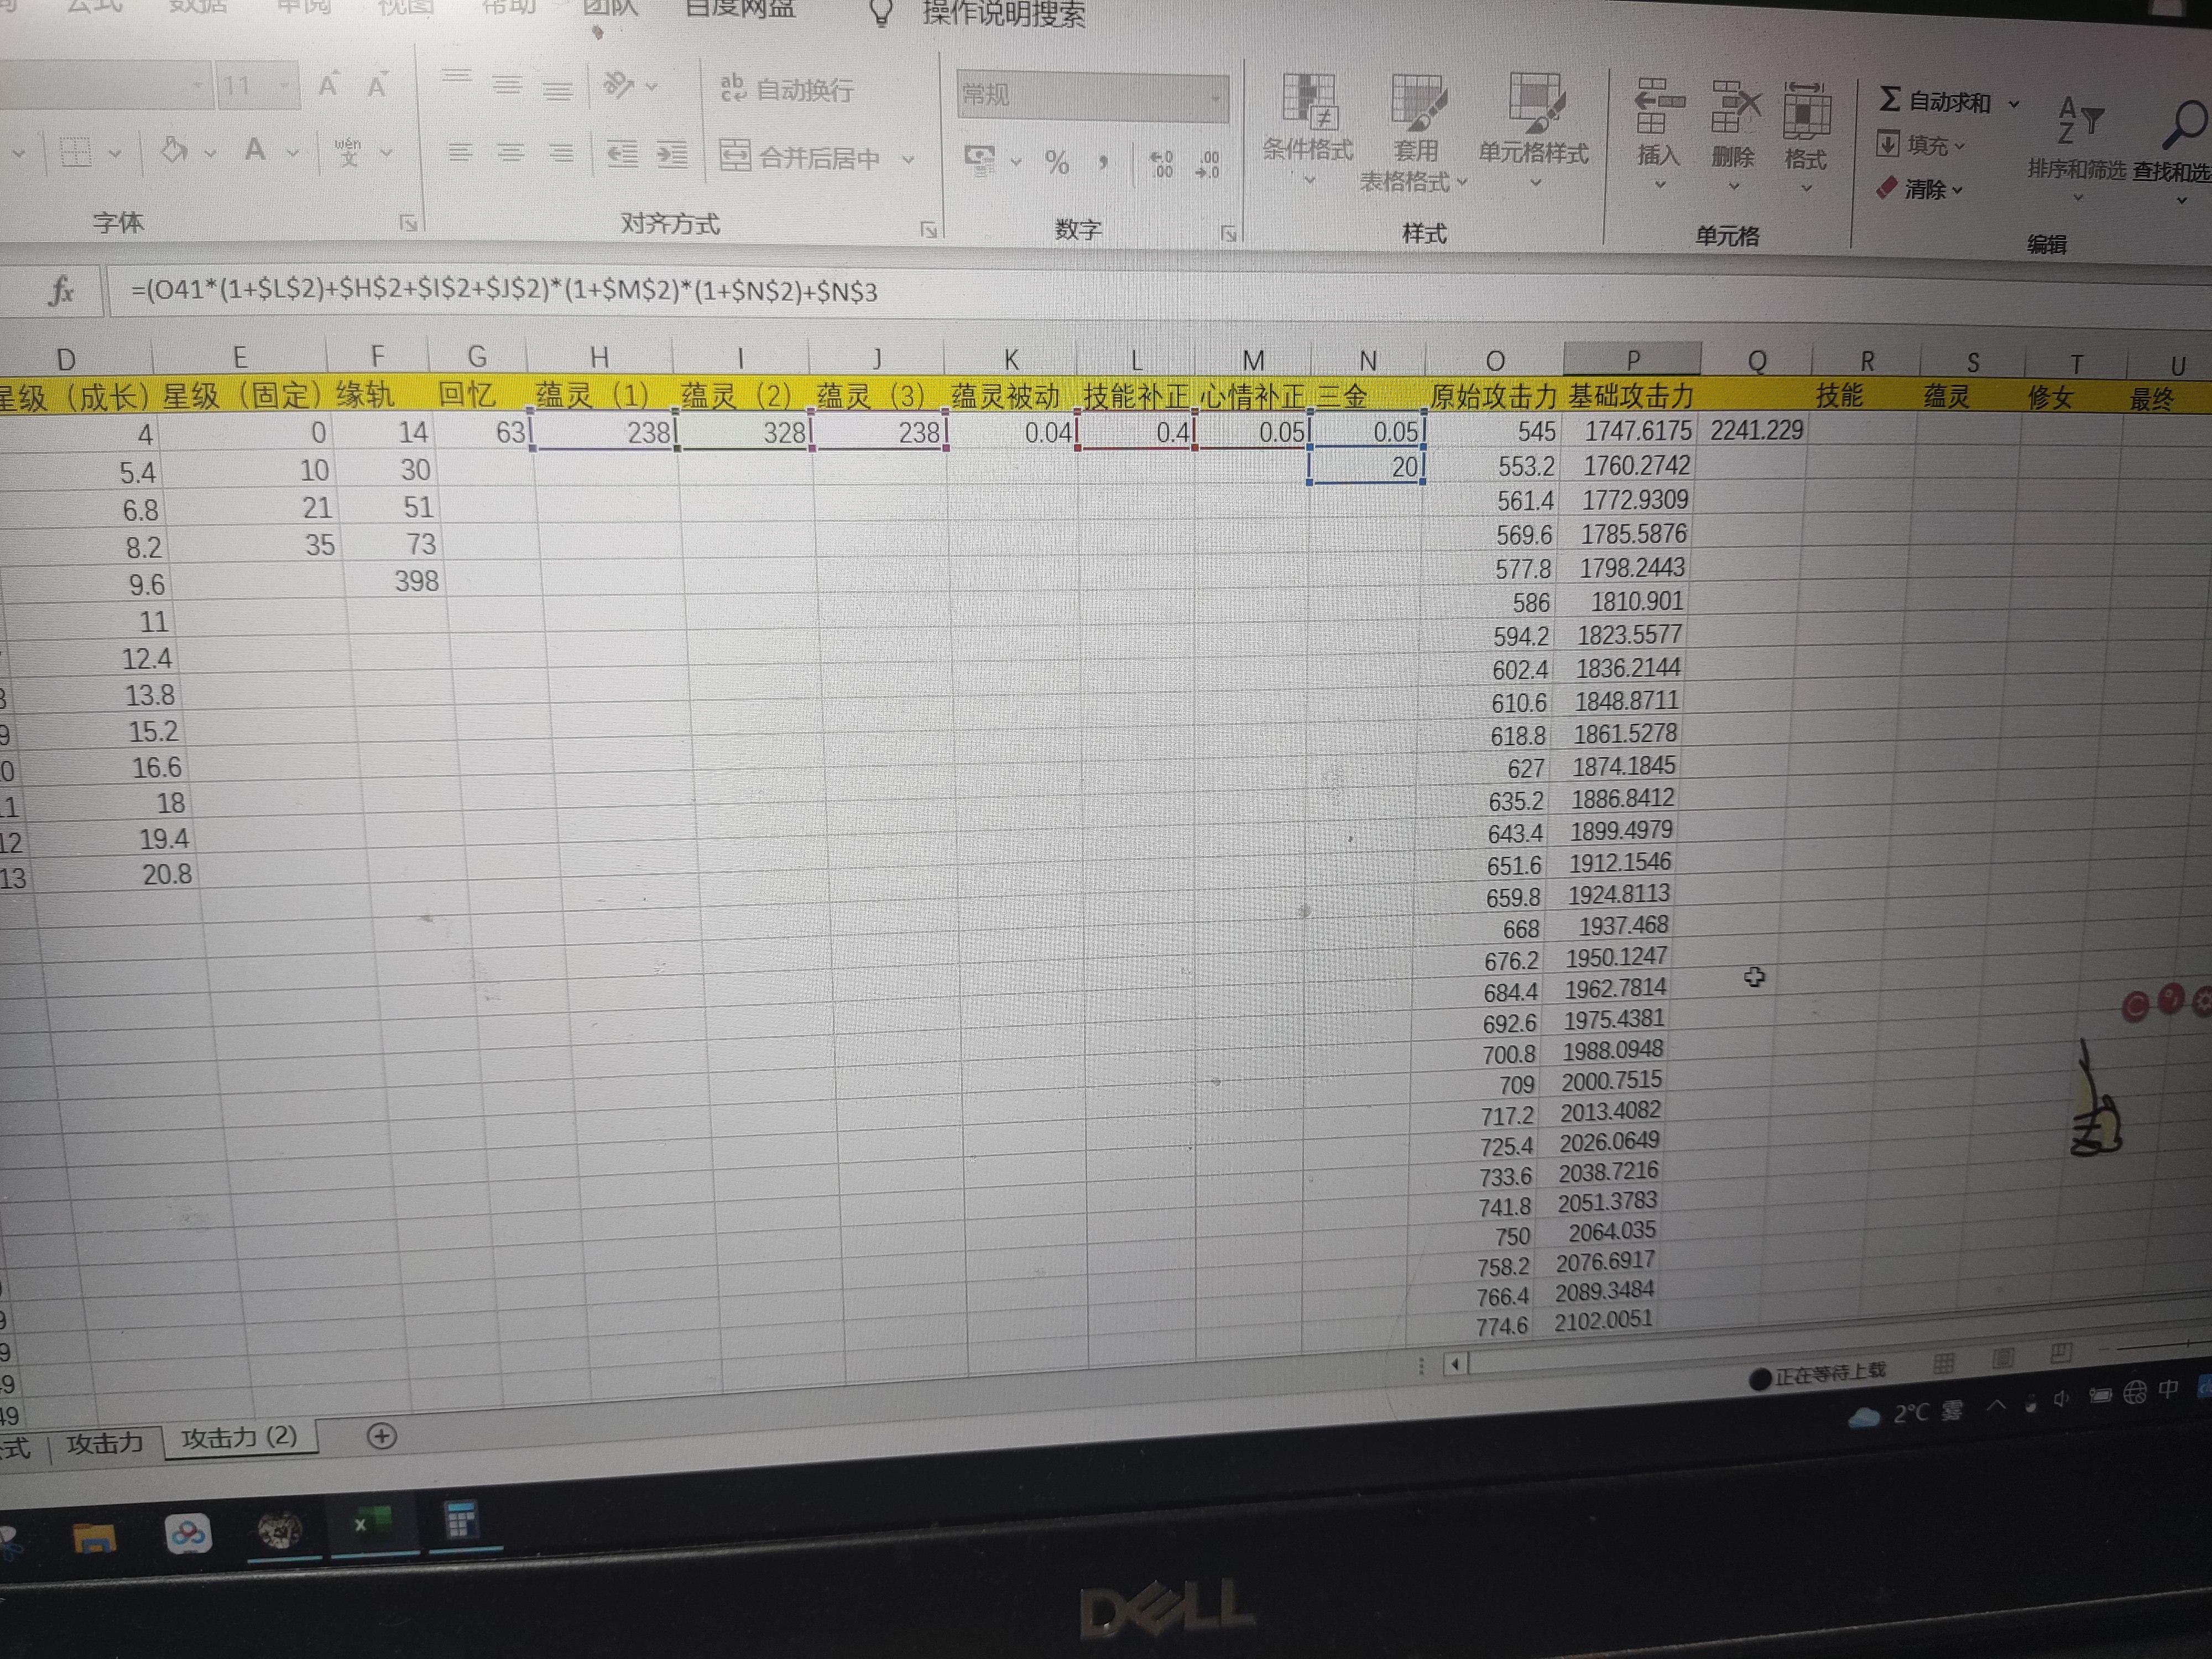Viewport: 2212px width, 1659px height.
Task: Click the top align icon
Action: (x=457, y=78)
